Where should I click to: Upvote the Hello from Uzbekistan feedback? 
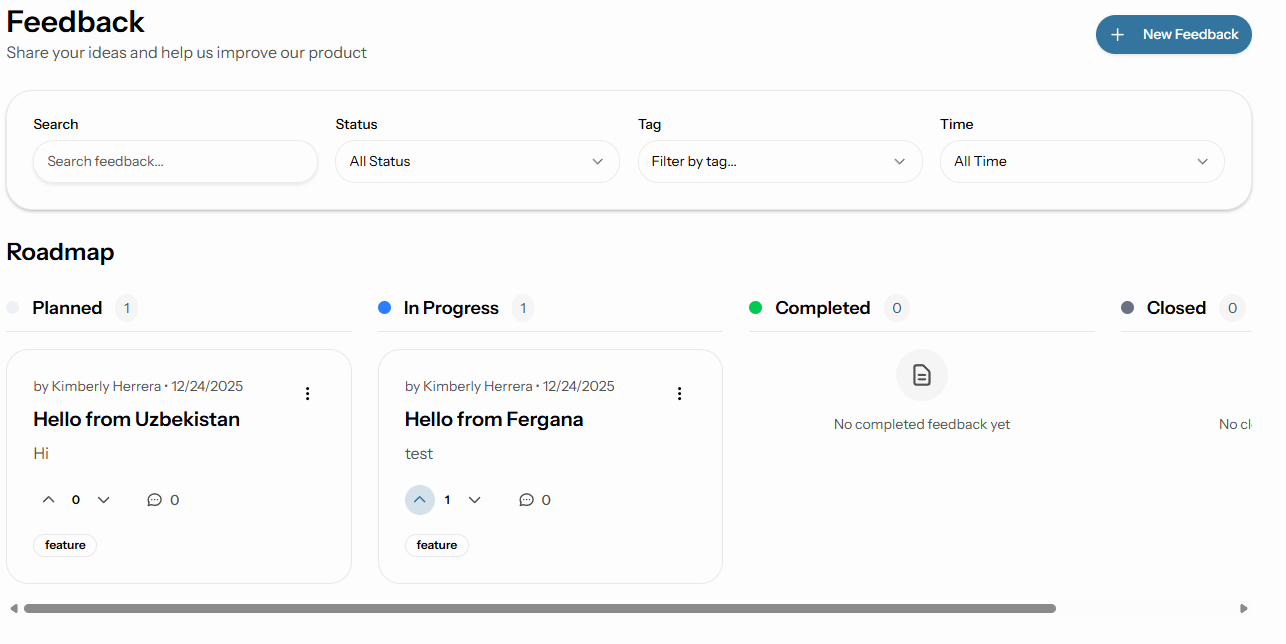point(48,499)
